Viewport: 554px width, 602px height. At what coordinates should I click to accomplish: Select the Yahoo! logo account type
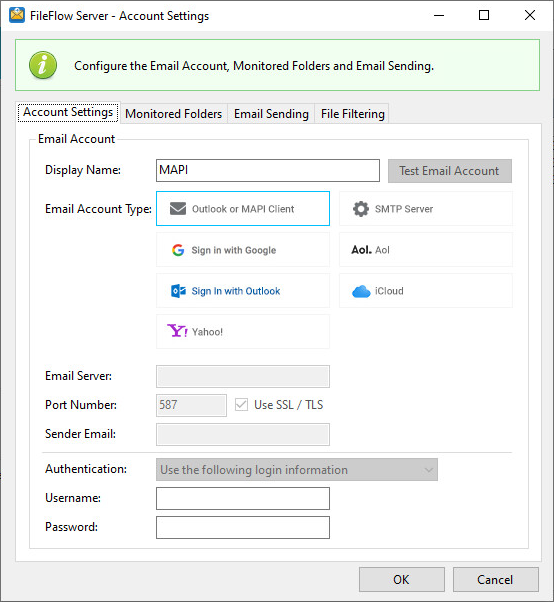click(x=177, y=331)
